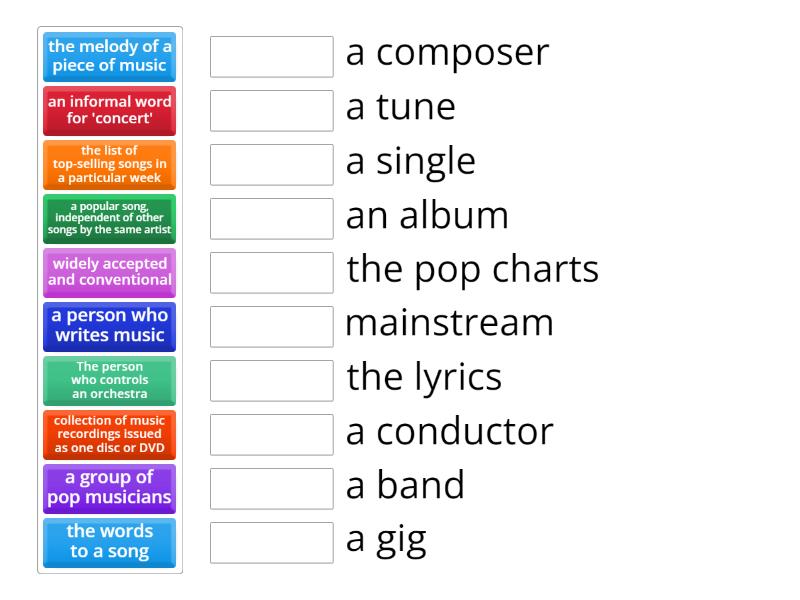The height and width of the screenshot is (600, 800).
Task: Select the 'a person who writes music' tile
Action: 109,326
